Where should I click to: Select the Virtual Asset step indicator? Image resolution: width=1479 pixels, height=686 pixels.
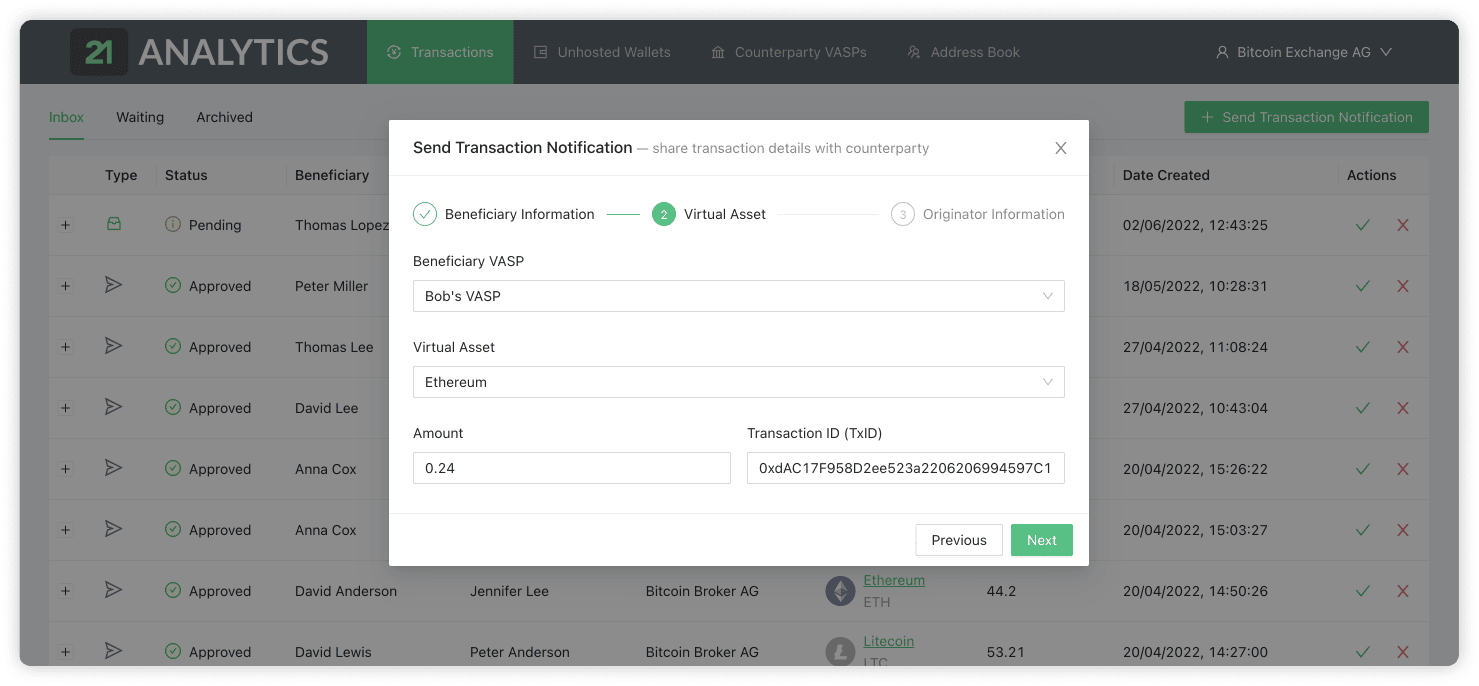pyautogui.click(x=709, y=214)
